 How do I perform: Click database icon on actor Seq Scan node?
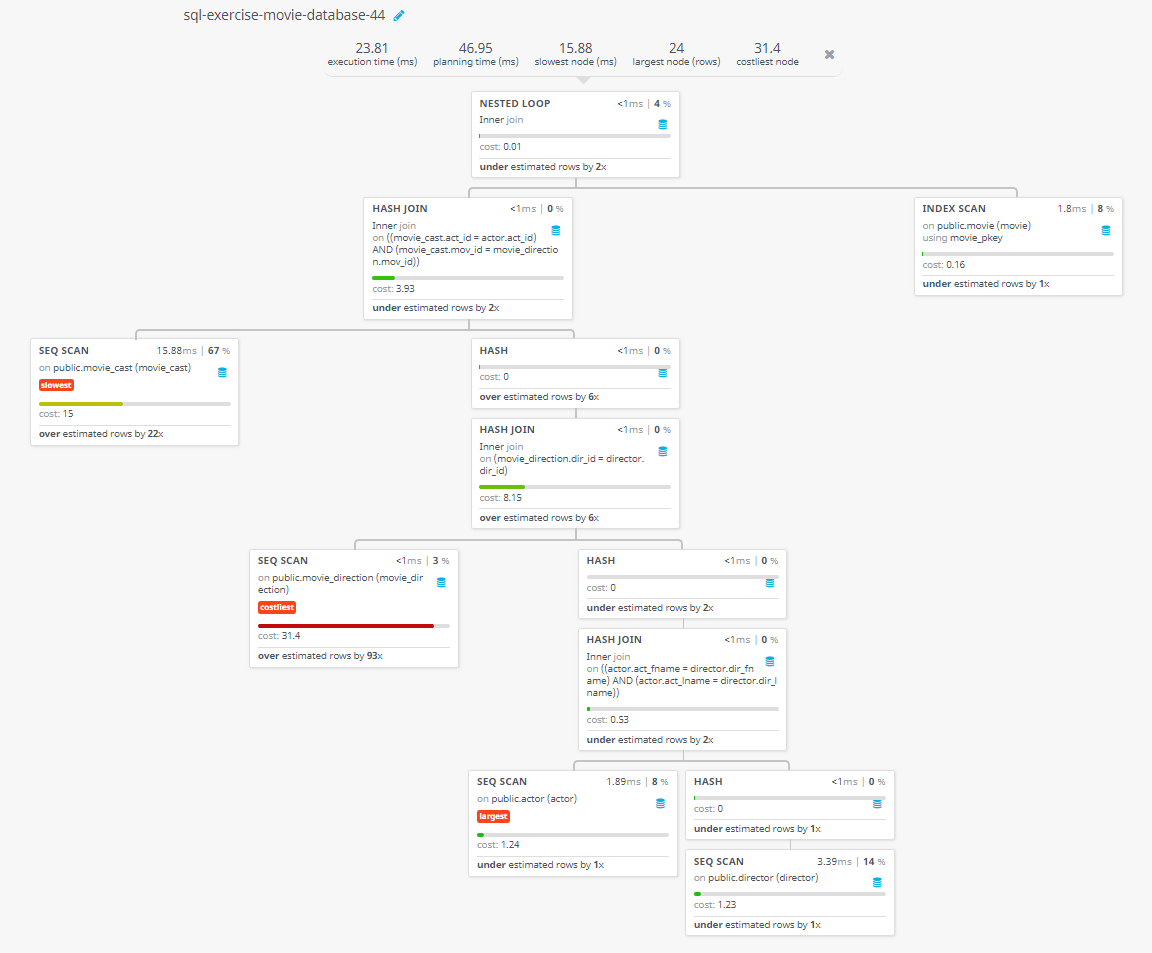pyautogui.click(x=660, y=803)
